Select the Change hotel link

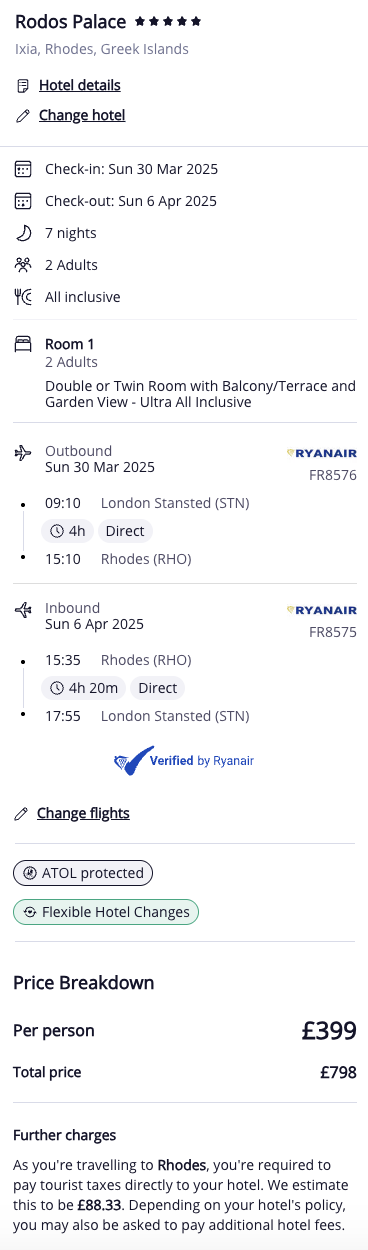point(82,115)
